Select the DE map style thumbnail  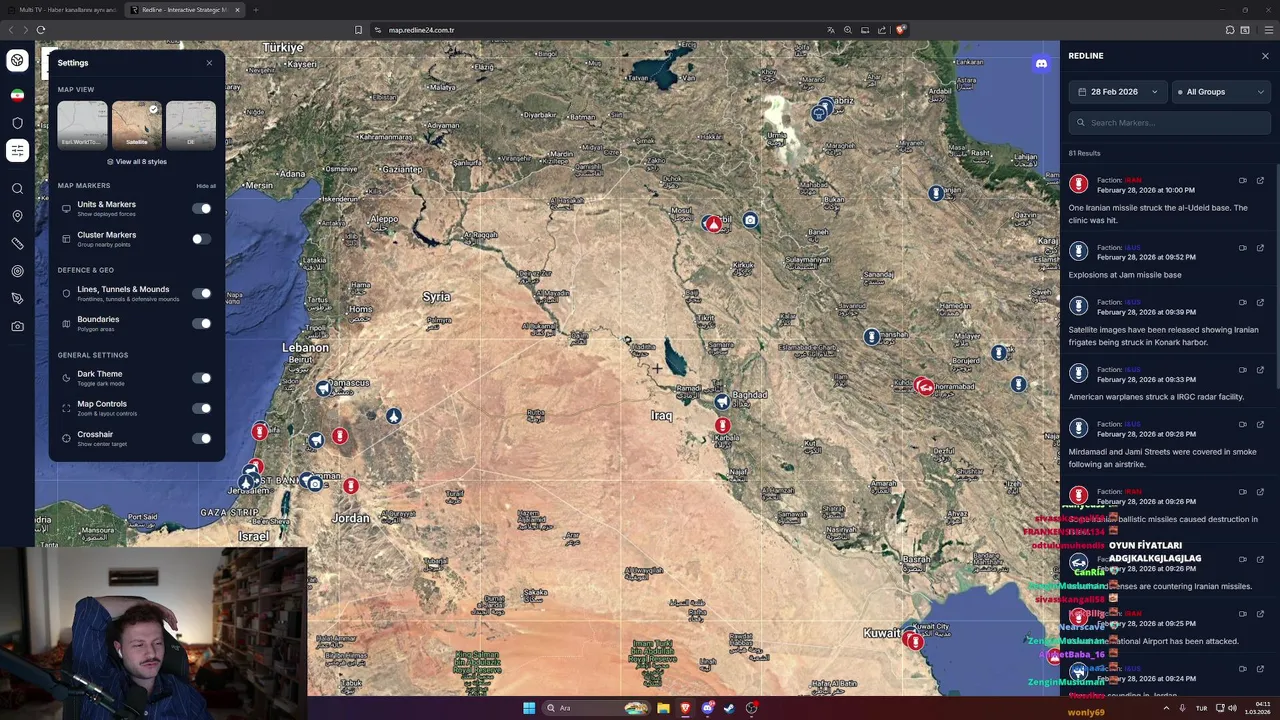pyautogui.click(x=190, y=125)
